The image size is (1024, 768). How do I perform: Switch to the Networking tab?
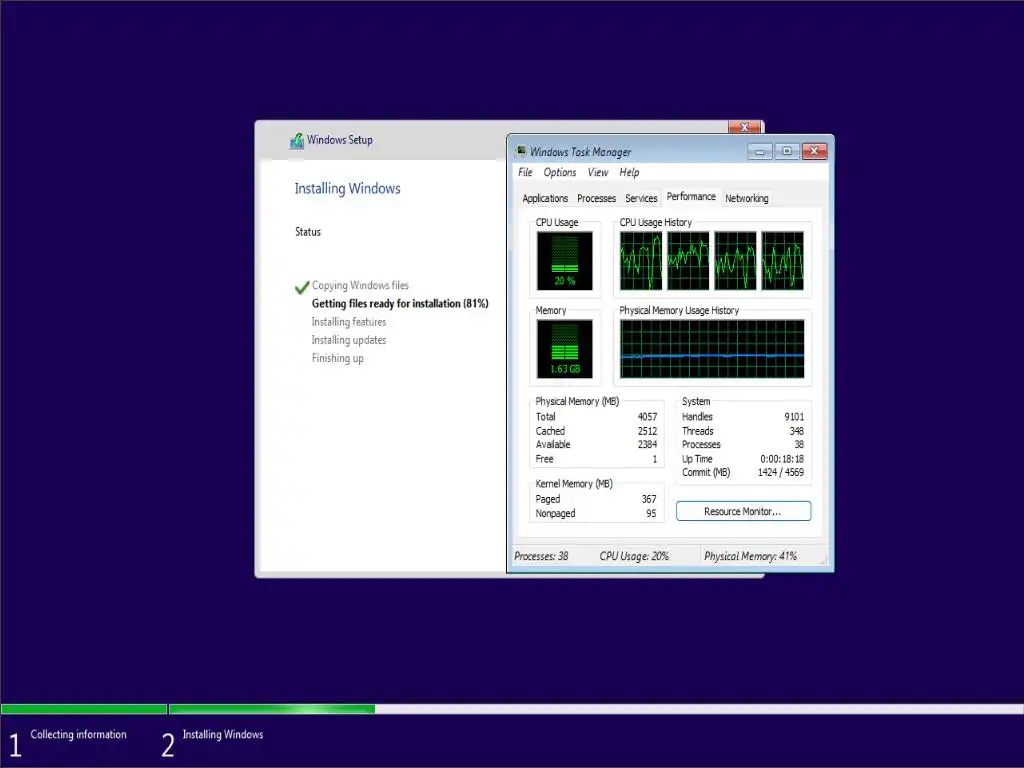746,198
